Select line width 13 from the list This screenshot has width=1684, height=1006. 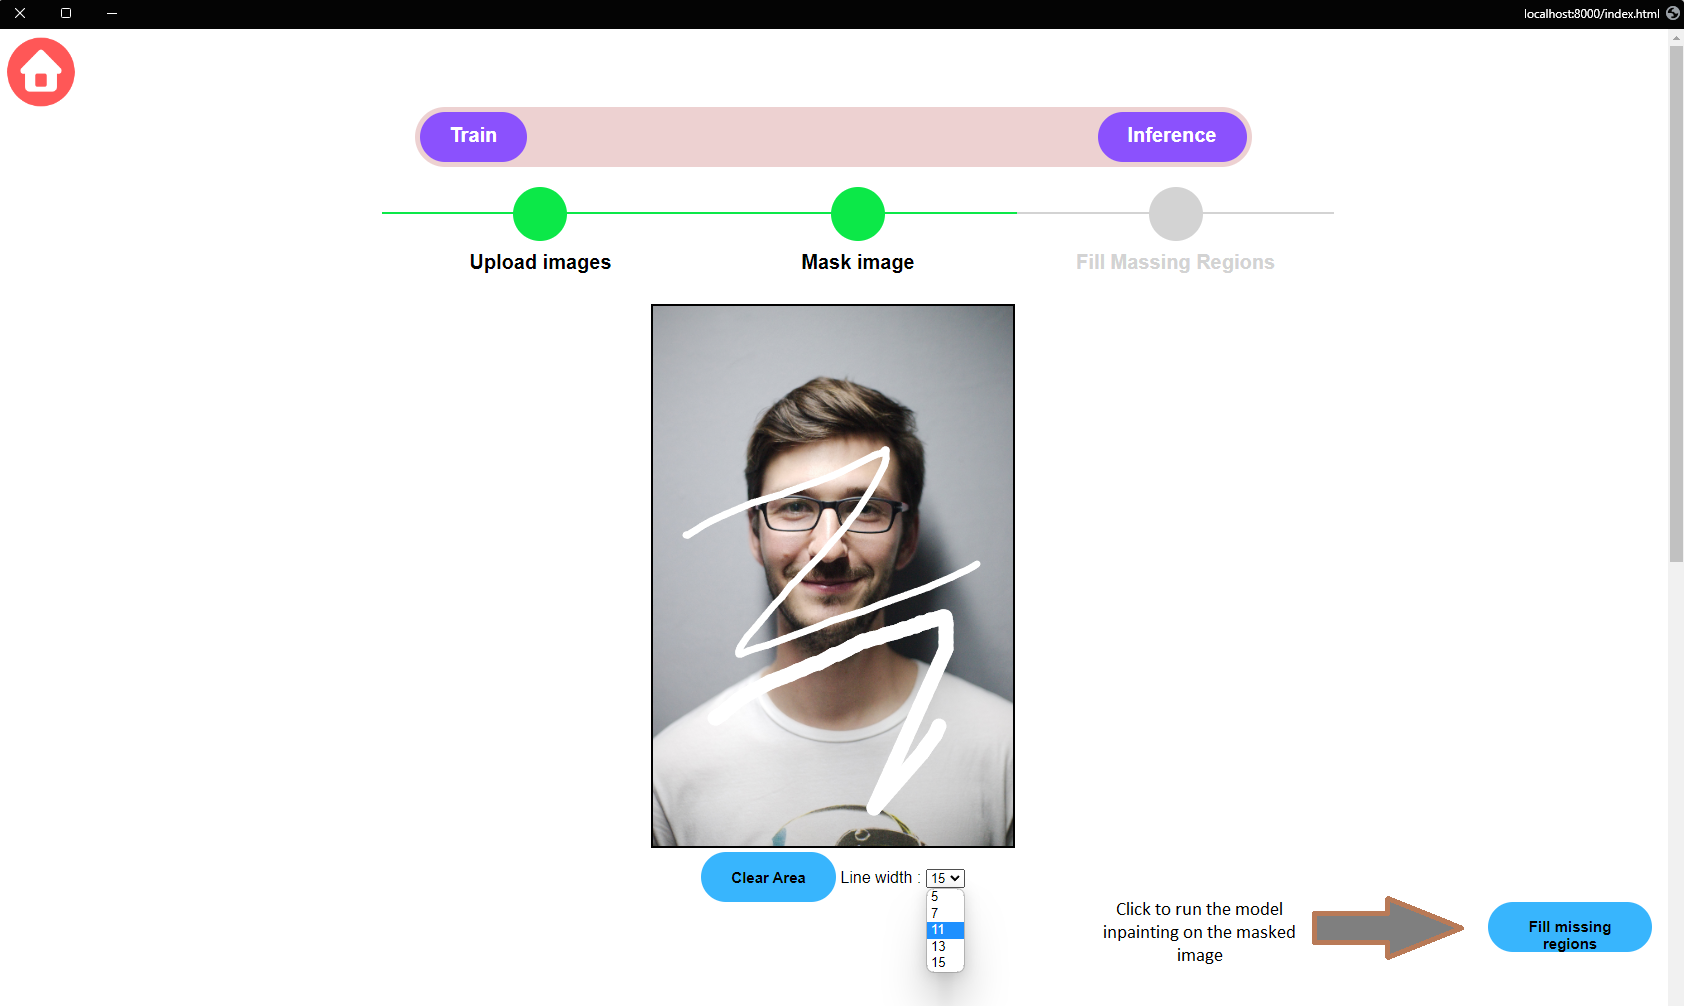(x=938, y=945)
